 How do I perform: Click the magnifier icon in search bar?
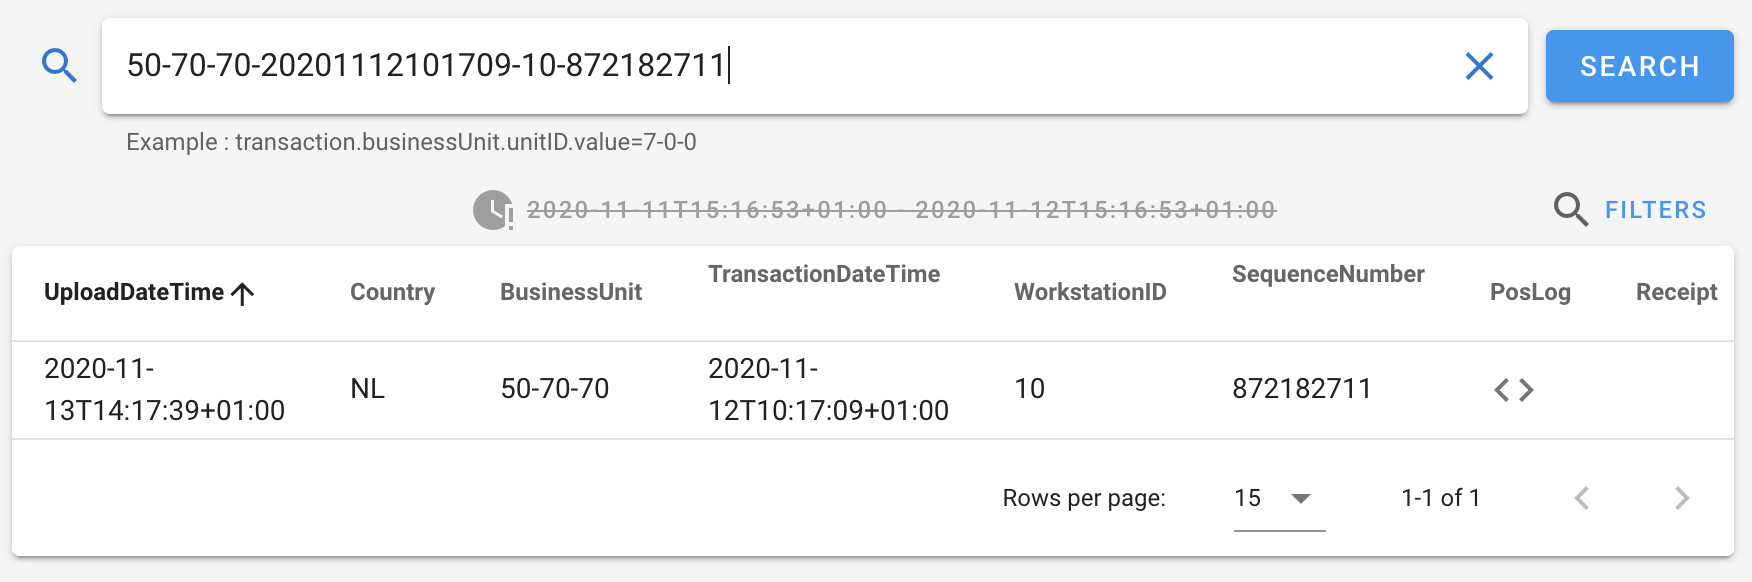[60, 65]
